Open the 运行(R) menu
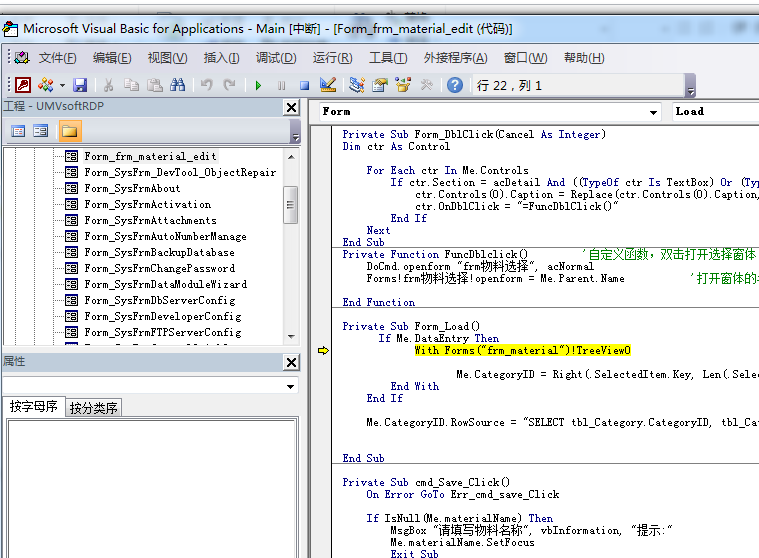 (x=332, y=58)
